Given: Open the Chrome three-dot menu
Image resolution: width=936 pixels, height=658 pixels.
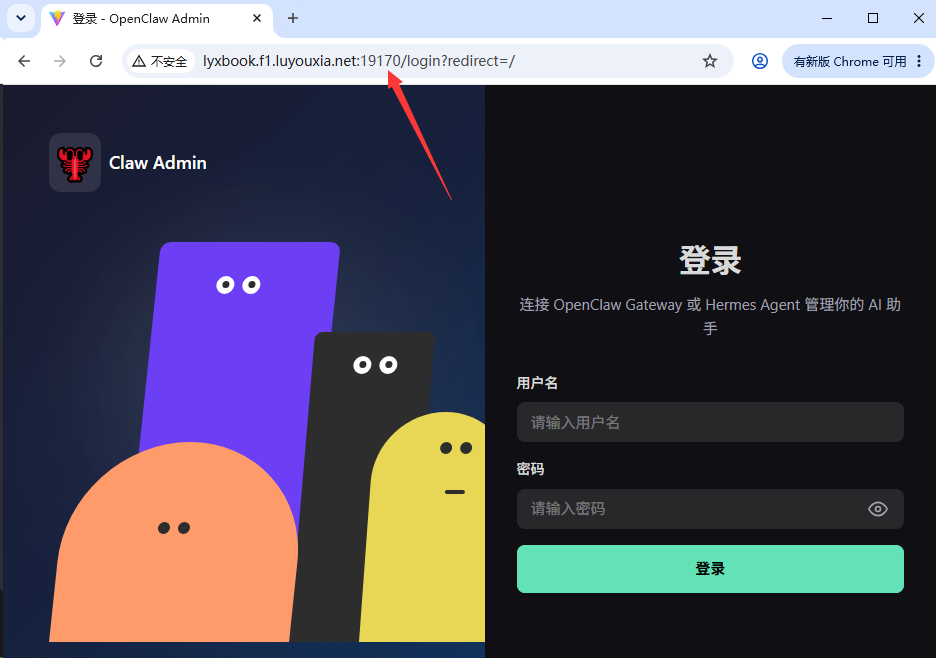Looking at the screenshot, I should point(919,61).
